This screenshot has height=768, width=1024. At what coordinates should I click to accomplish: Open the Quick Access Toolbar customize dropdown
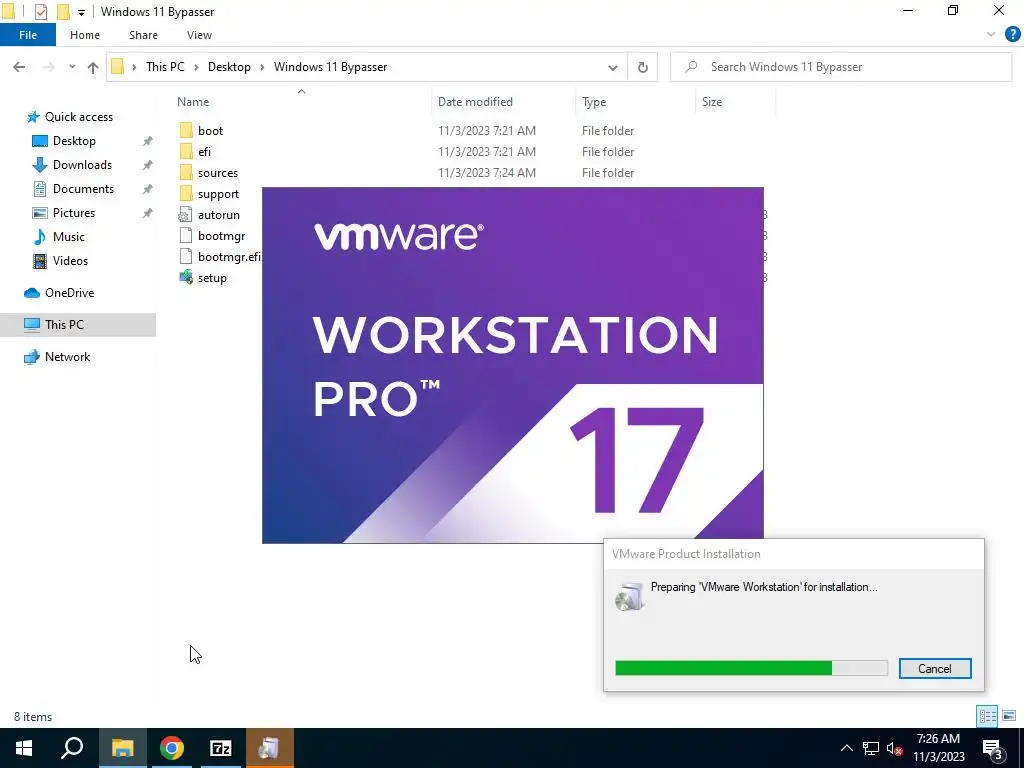81,12
